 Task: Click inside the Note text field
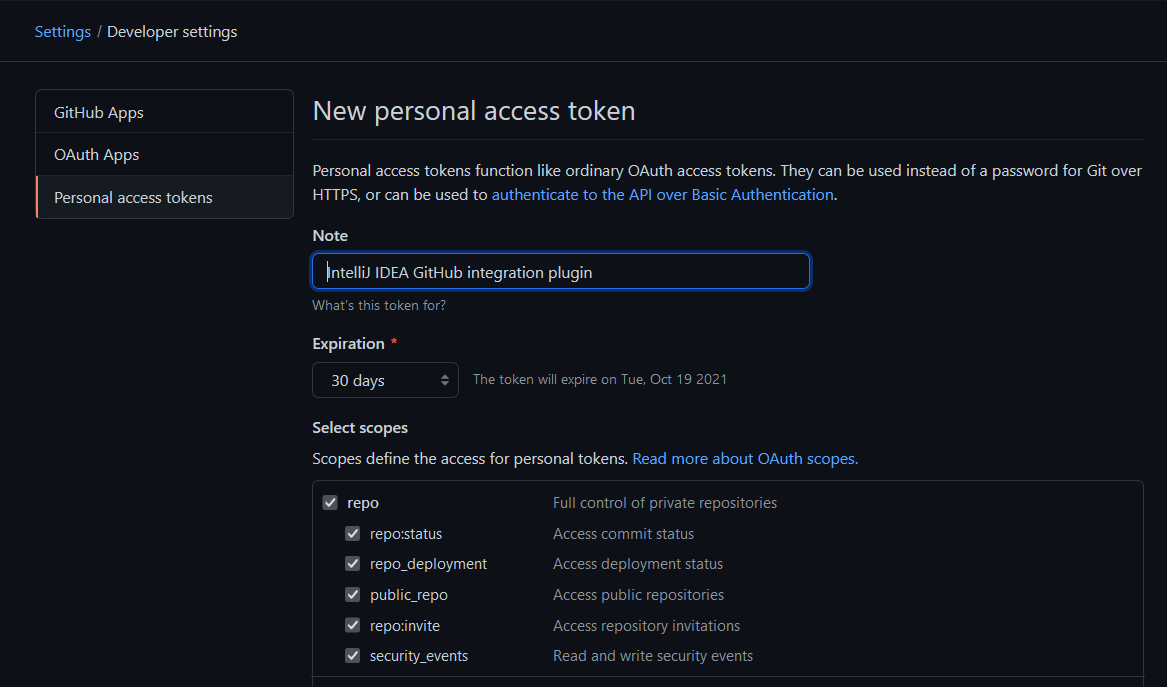[560, 272]
